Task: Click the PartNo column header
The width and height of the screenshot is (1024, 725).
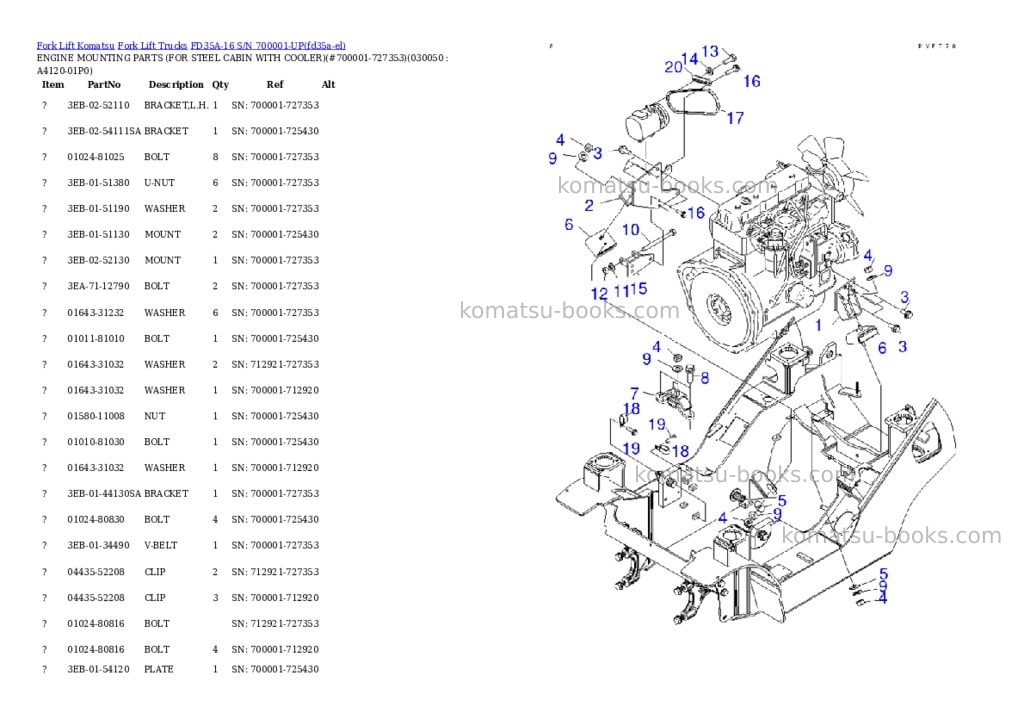Action: [x=104, y=84]
